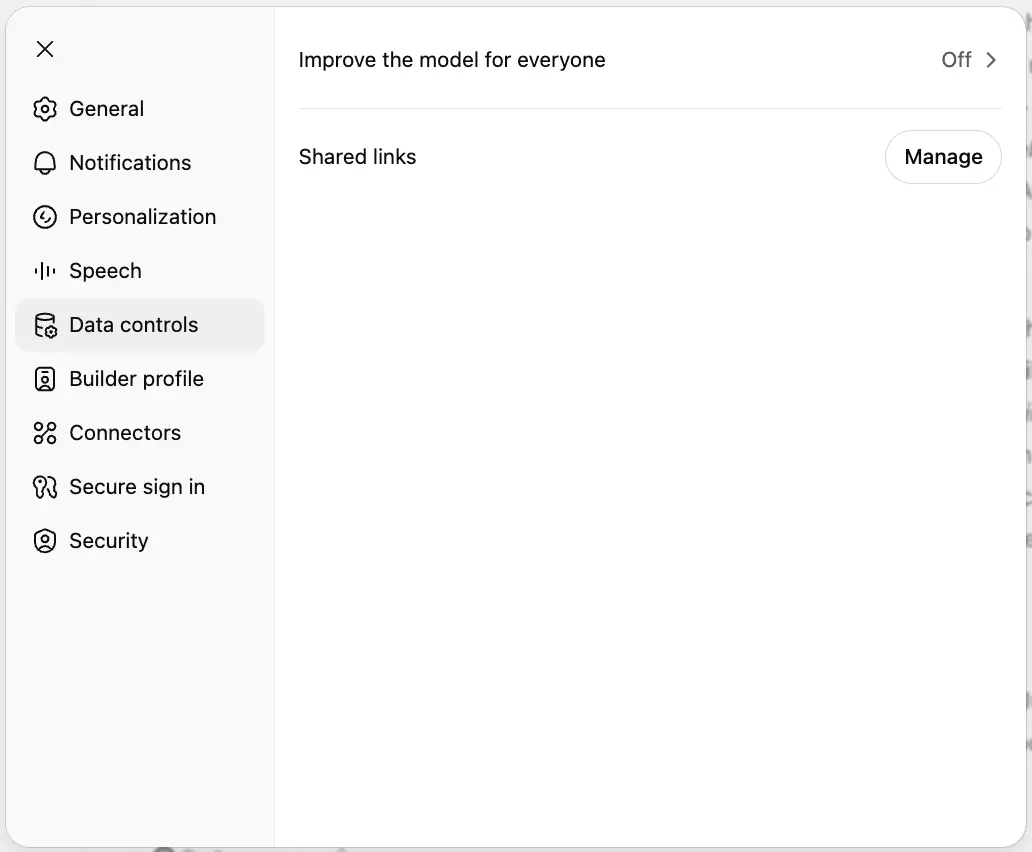The image size is (1032, 852).
Task: Click the Speech waveform icon
Action: point(45,271)
